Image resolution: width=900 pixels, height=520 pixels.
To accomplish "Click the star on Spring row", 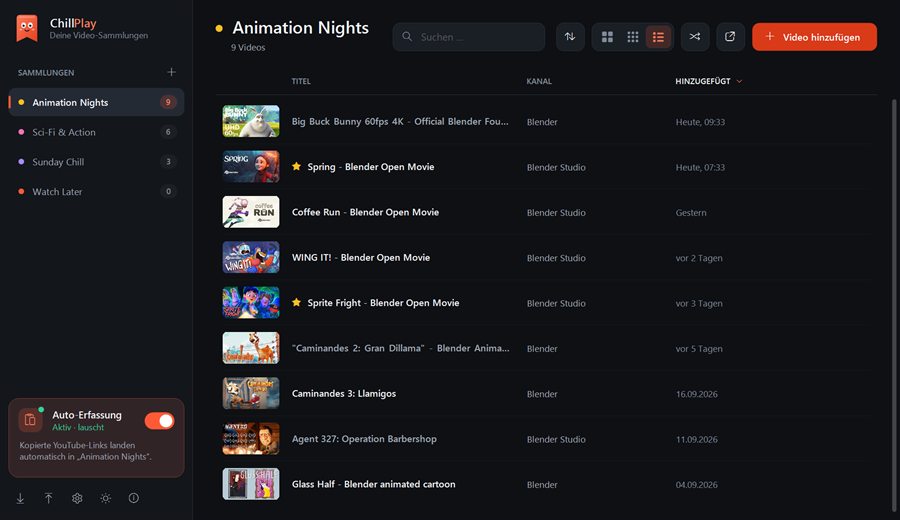I will [296, 166].
